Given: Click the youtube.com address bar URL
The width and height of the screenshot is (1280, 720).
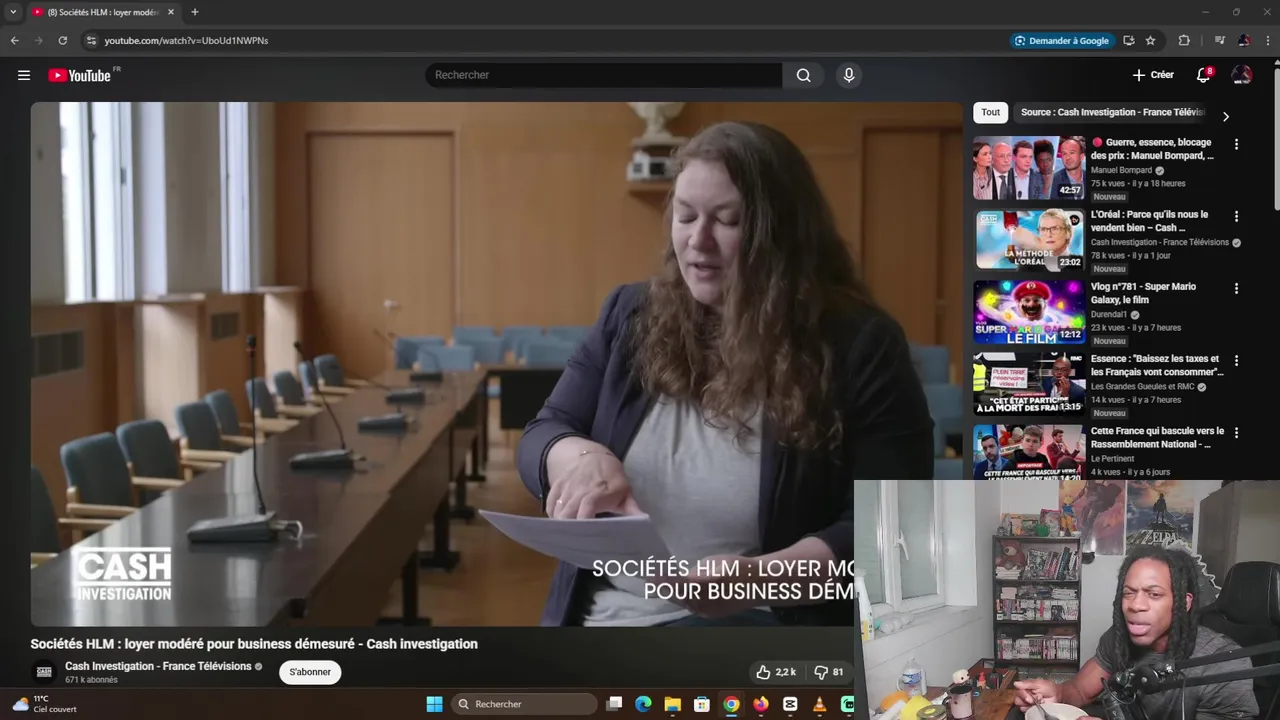Looking at the screenshot, I should pyautogui.click(x=186, y=40).
